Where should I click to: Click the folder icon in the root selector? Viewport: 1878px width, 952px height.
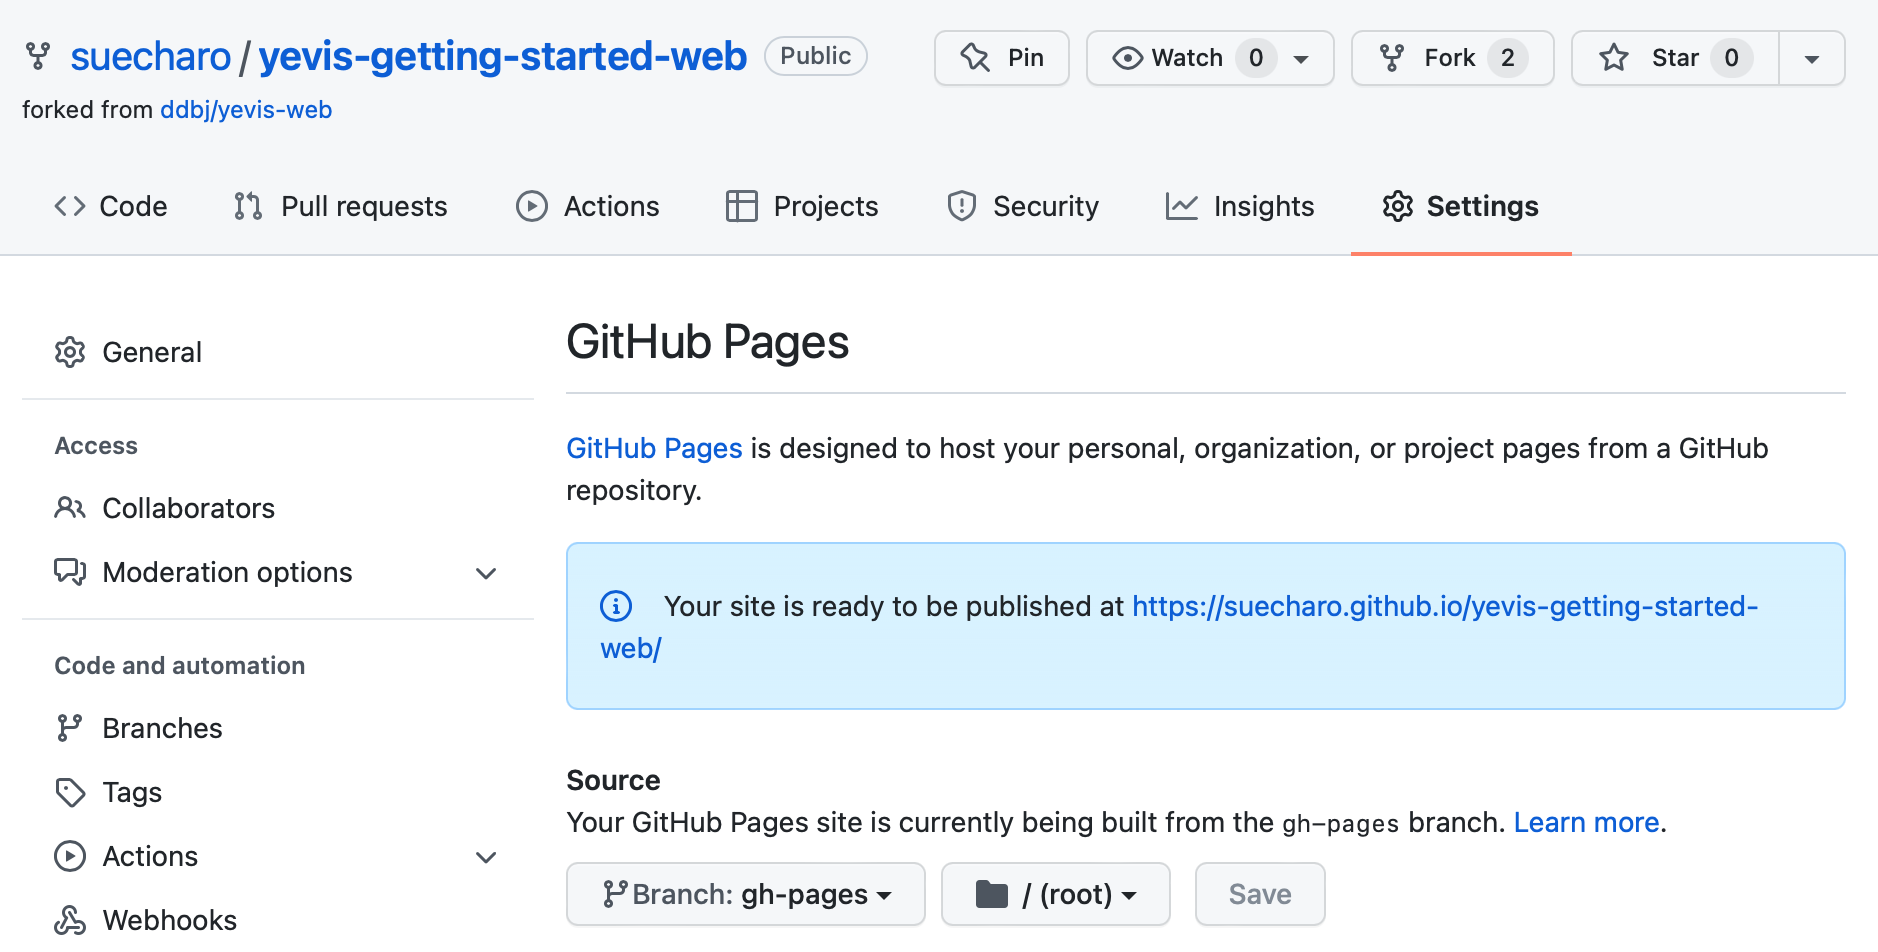tap(992, 894)
